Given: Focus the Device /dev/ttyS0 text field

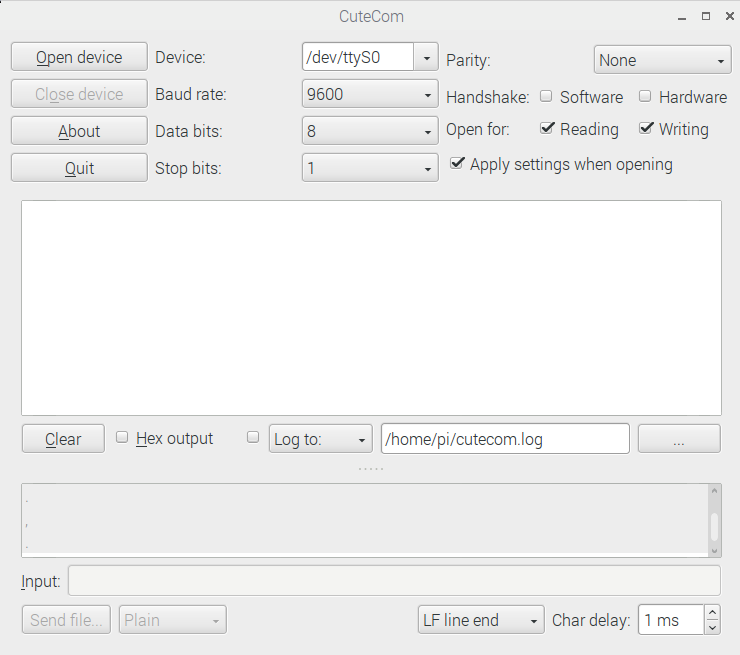Looking at the screenshot, I should (358, 57).
